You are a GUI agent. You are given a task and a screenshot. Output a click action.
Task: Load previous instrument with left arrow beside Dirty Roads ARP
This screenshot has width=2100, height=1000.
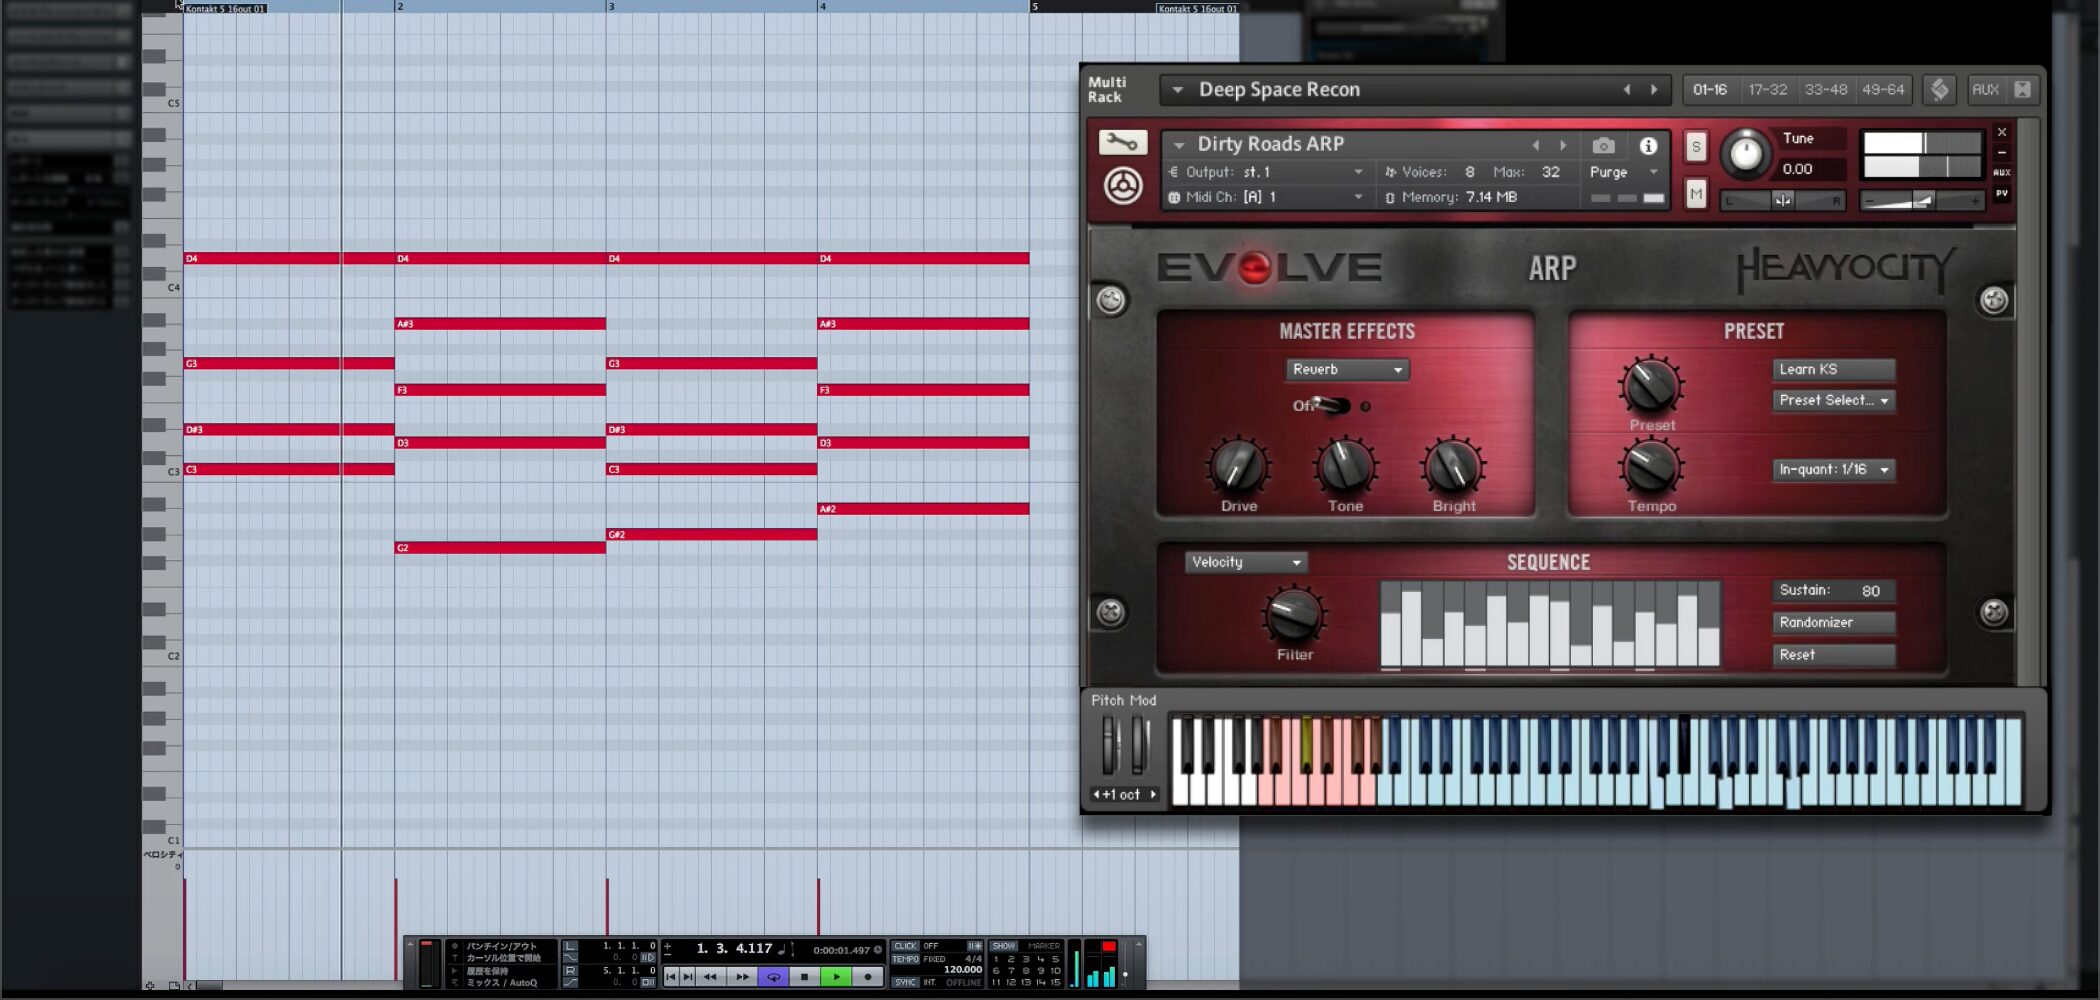pos(1536,146)
